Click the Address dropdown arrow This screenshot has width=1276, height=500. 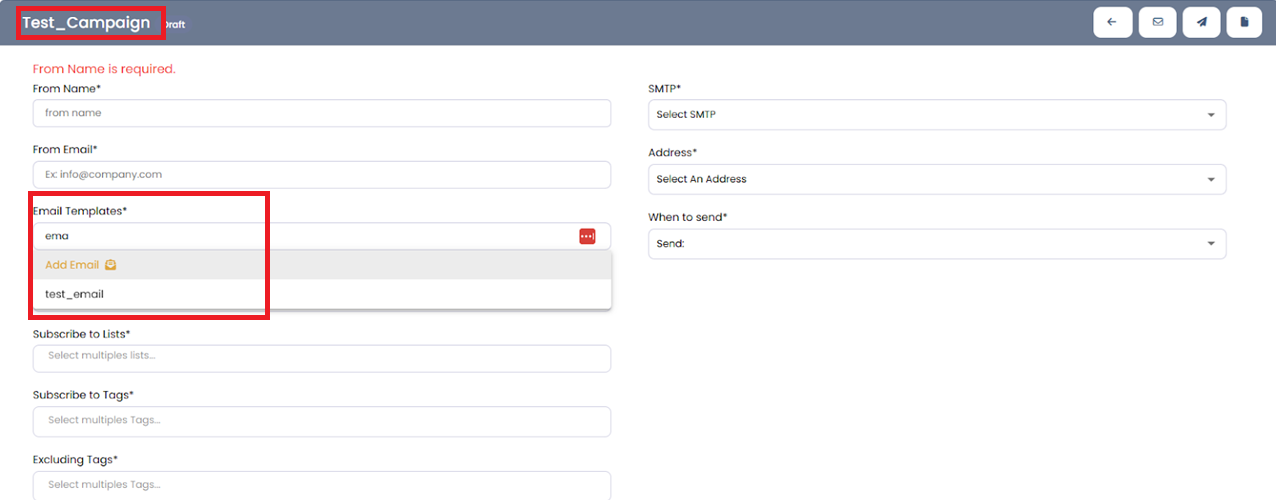click(1211, 180)
